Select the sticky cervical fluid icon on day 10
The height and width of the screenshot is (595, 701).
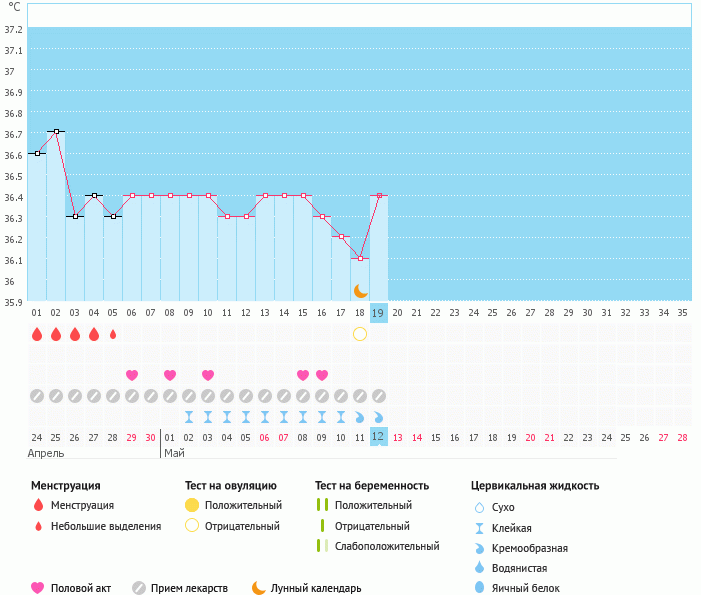[208, 417]
